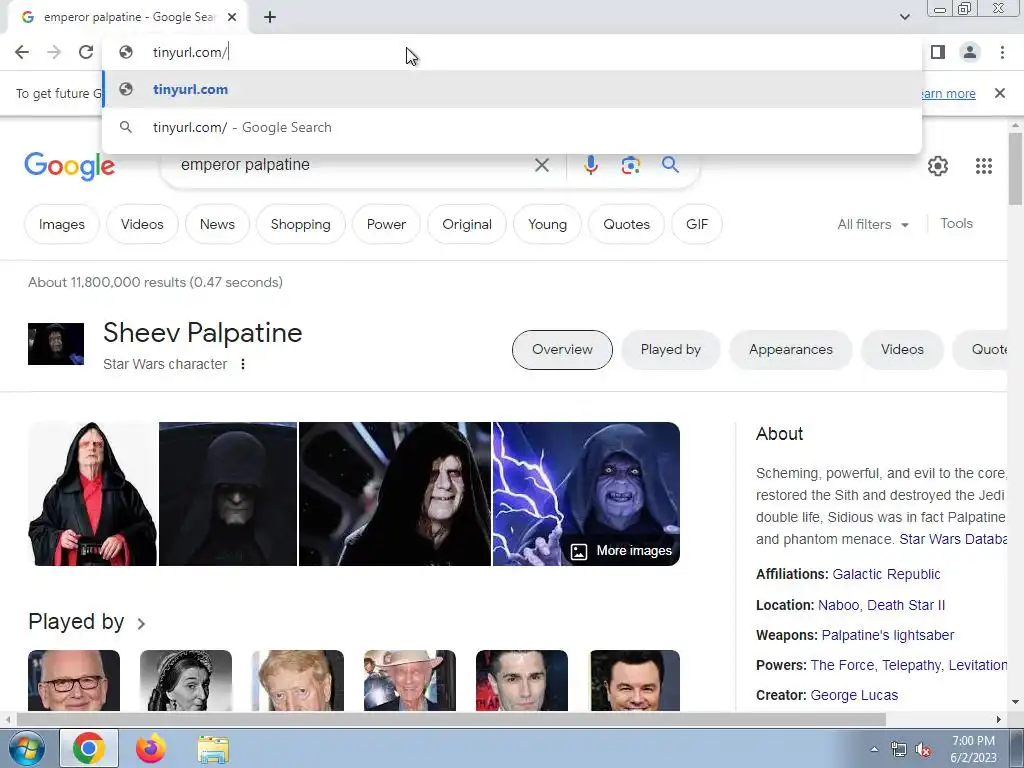Image resolution: width=1024 pixels, height=768 pixels.
Task: Launch Firefox from the taskbar
Action: coord(150,748)
